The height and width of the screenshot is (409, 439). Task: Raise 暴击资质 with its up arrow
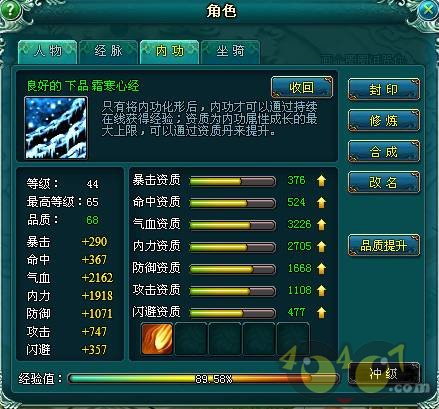tap(321, 181)
